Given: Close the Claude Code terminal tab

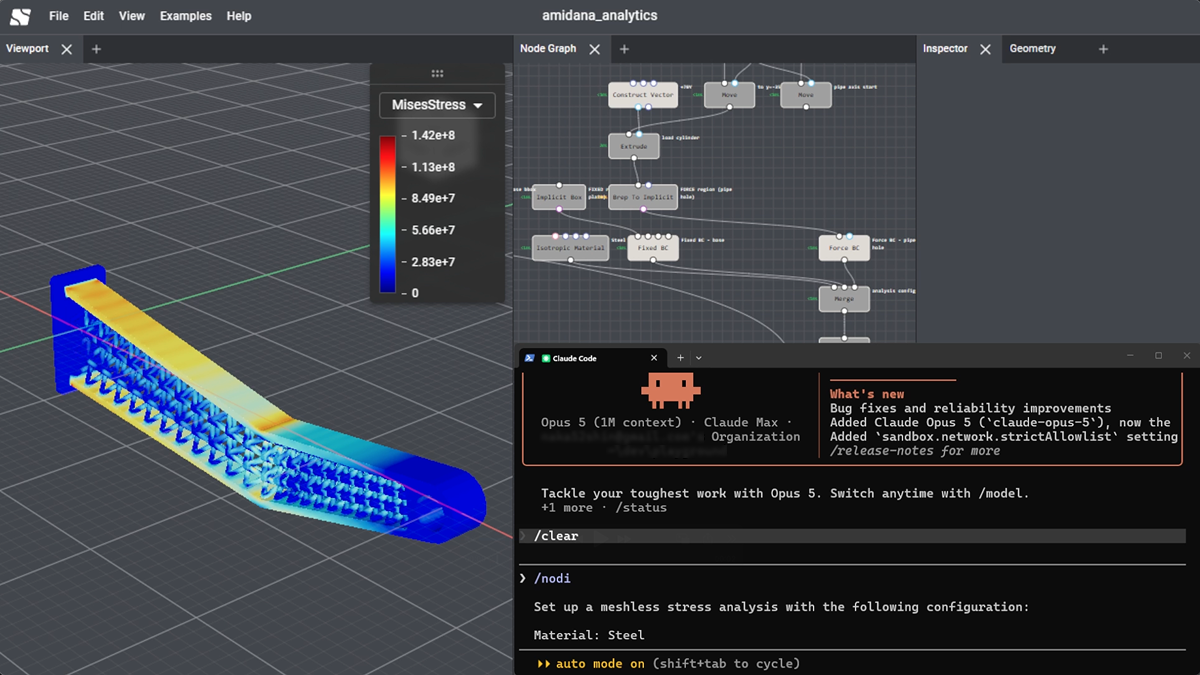Looking at the screenshot, I should pyautogui.click(x=654, y=358).
